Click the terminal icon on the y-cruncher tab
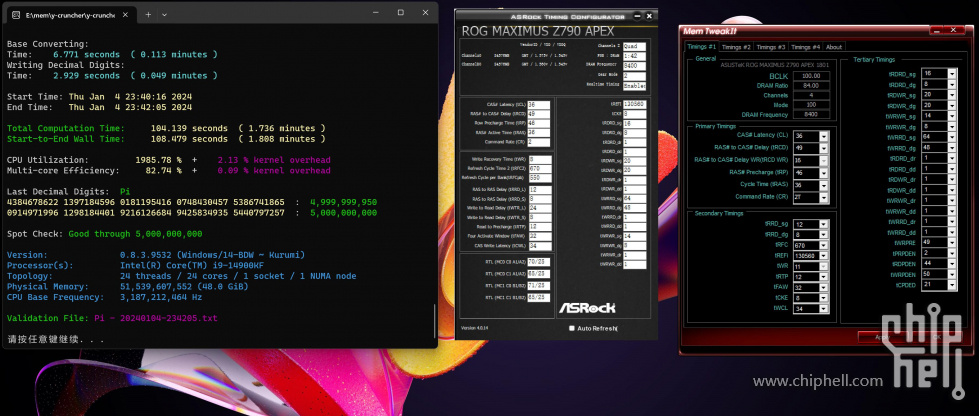979x416 pixels. 16,14
